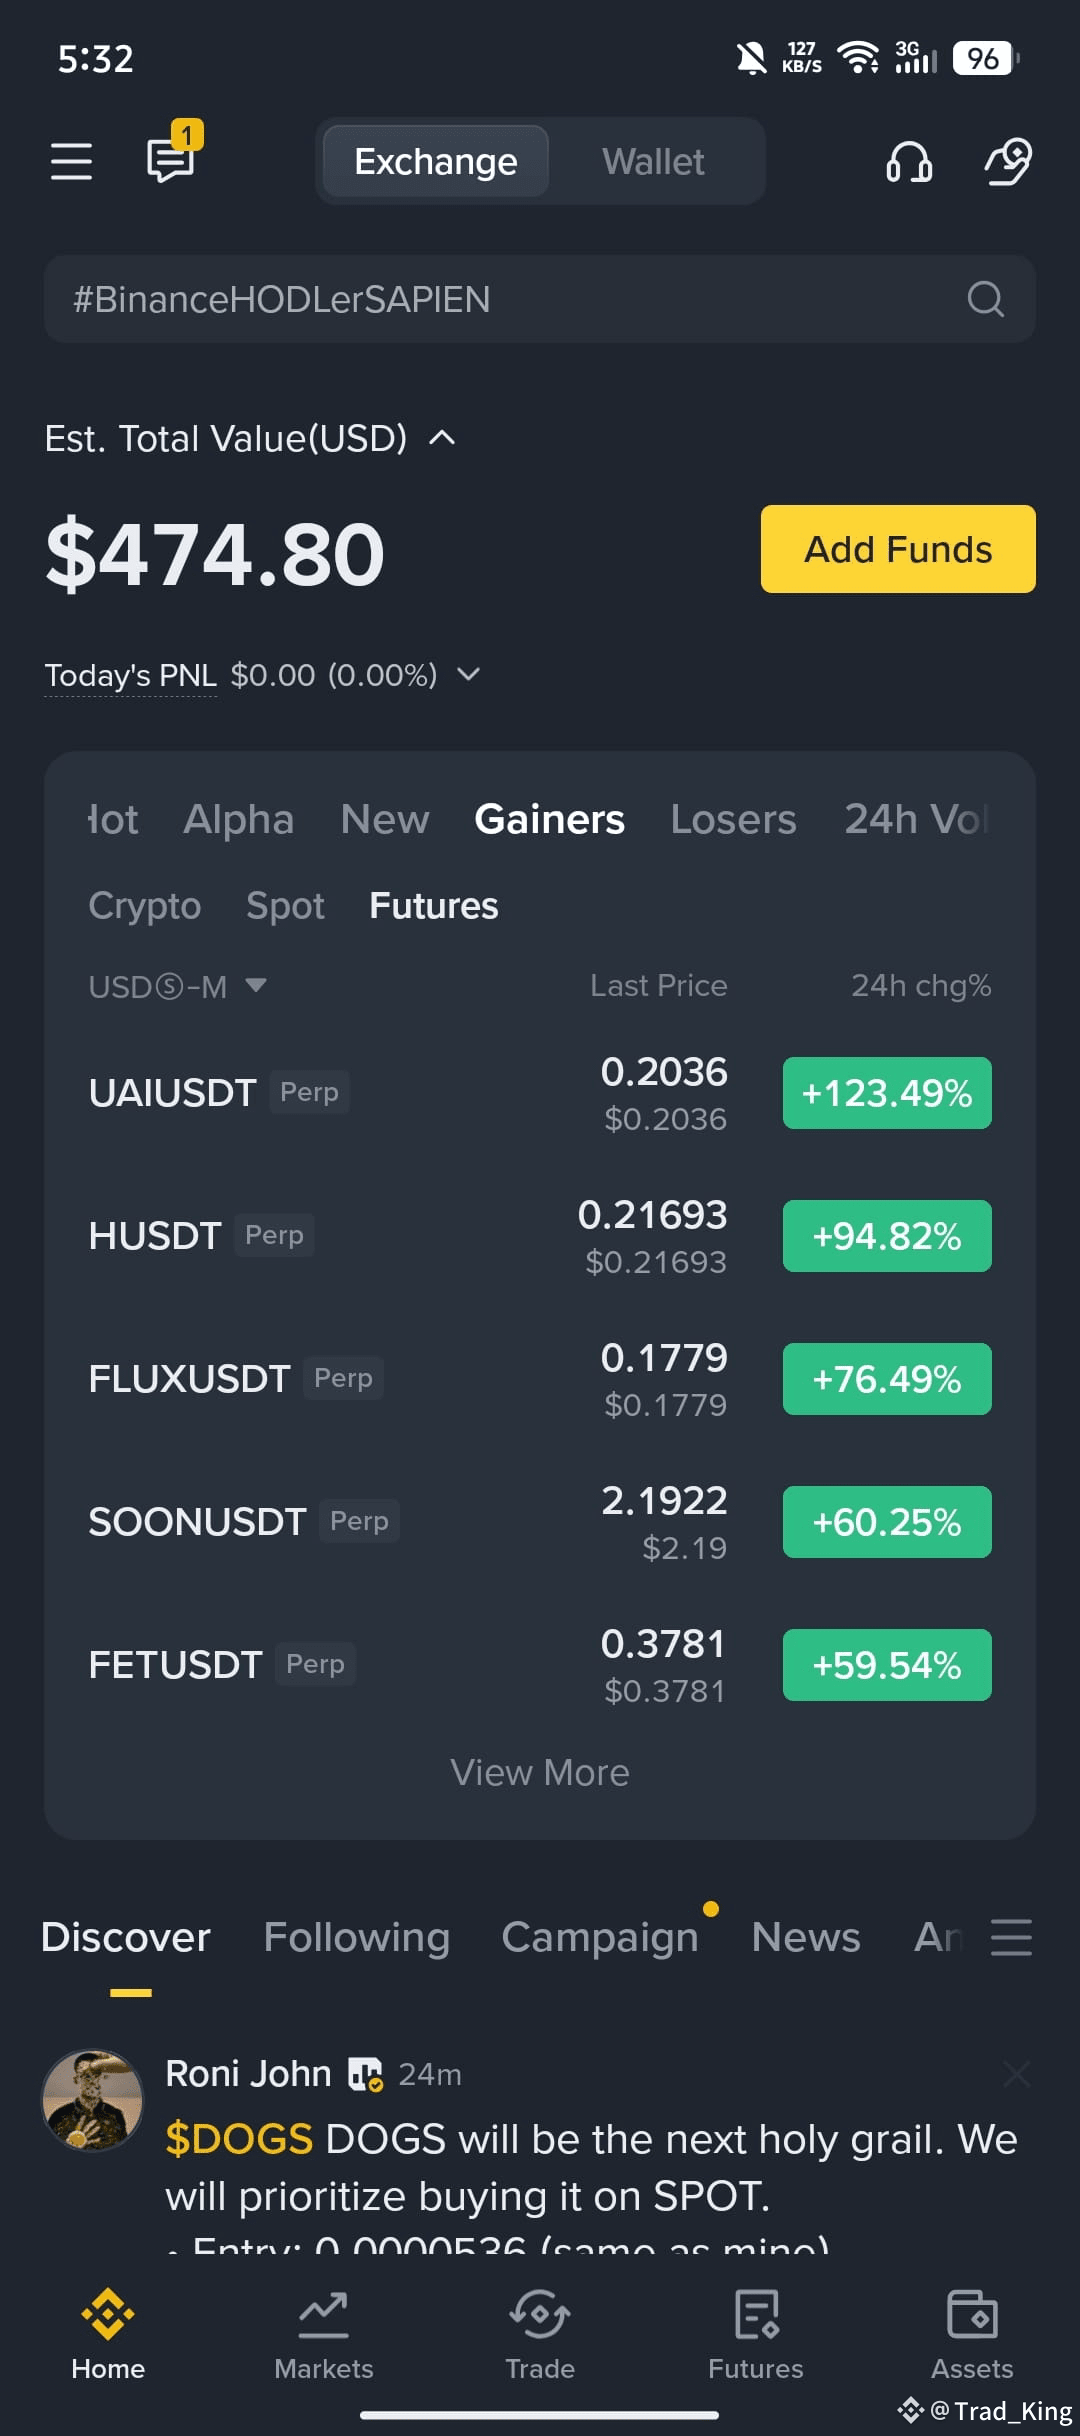
Task: Tap View More under gainers list
Action: click(x=540, y=1772)
